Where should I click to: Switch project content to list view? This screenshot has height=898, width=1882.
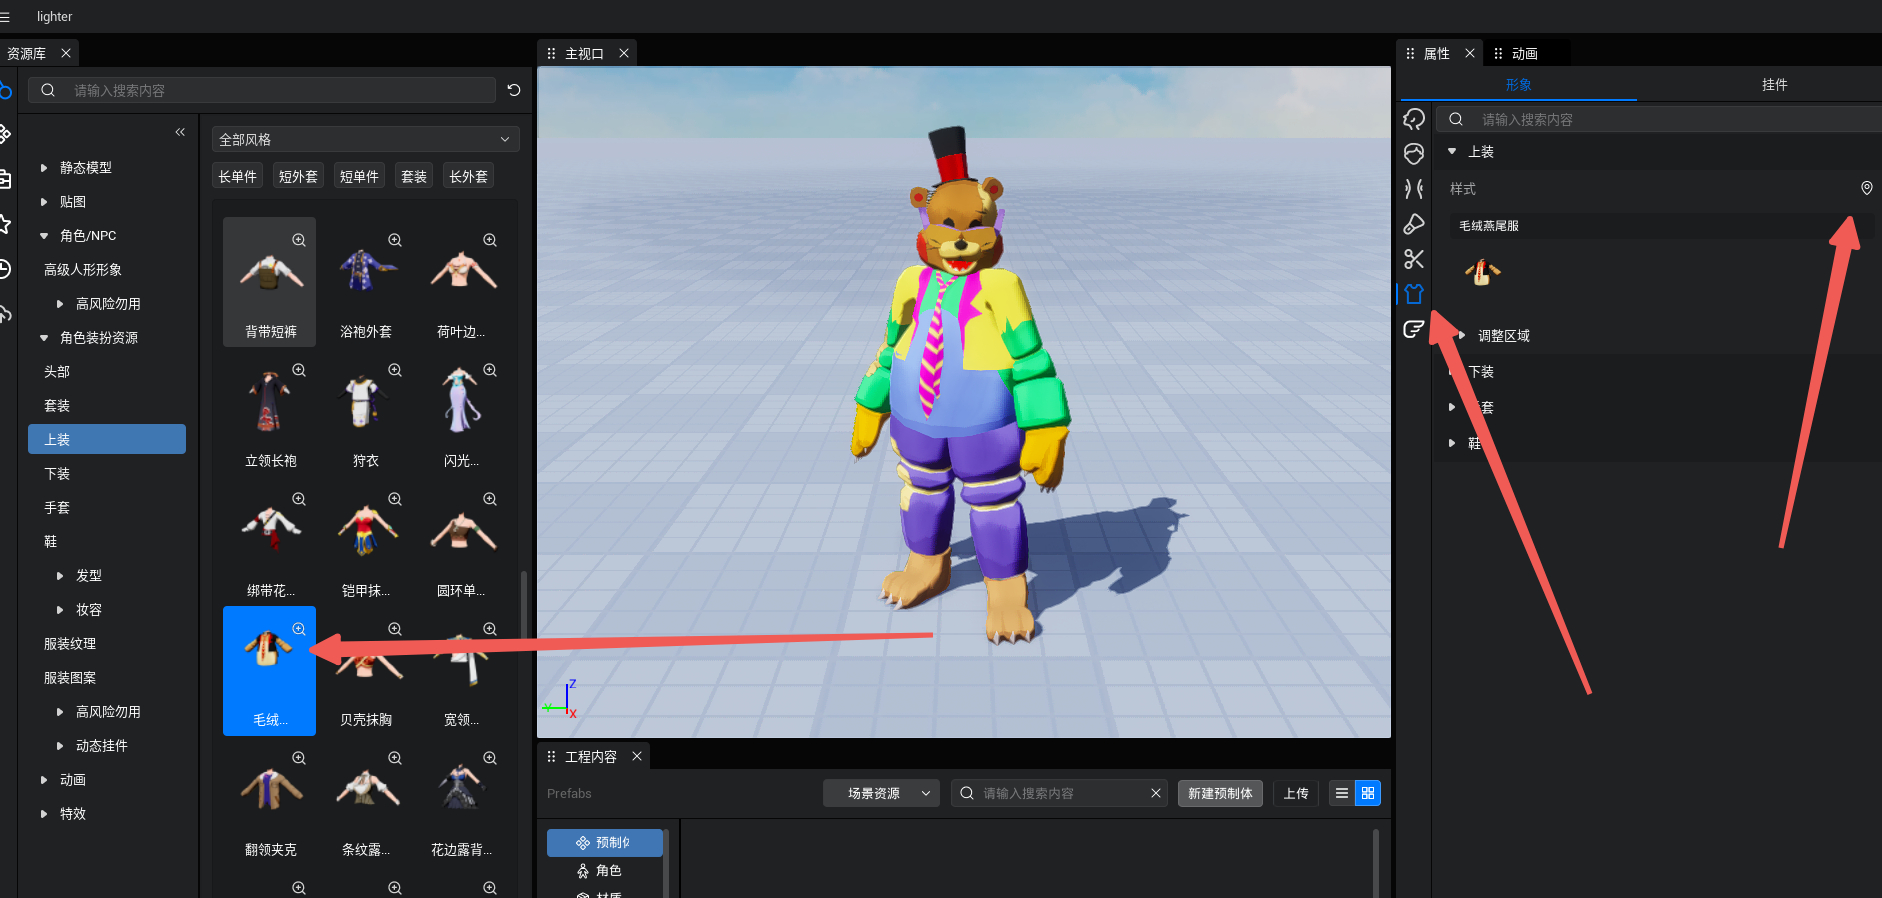click(x=1342, y=793)
